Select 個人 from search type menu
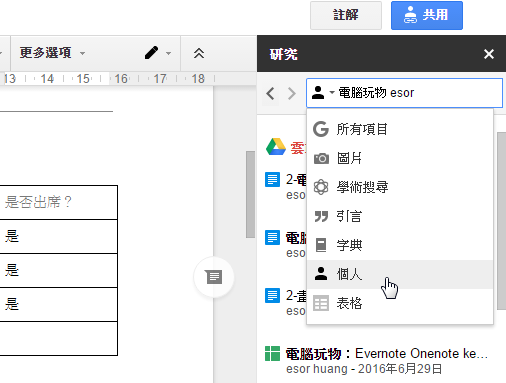Screen dimensions: 506x383 (400, 274)
